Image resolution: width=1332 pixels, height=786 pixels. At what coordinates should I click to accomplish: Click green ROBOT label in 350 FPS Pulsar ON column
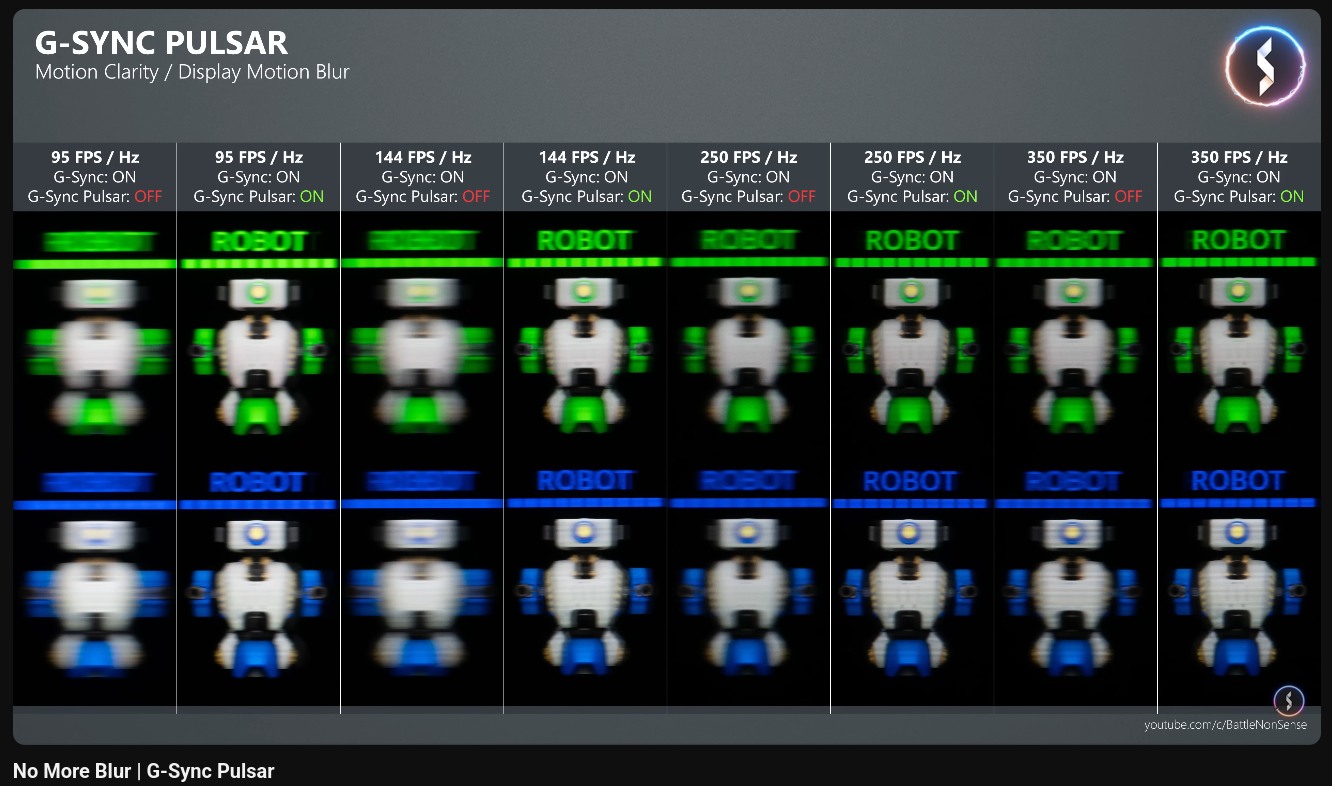(x=1239, y=240)
